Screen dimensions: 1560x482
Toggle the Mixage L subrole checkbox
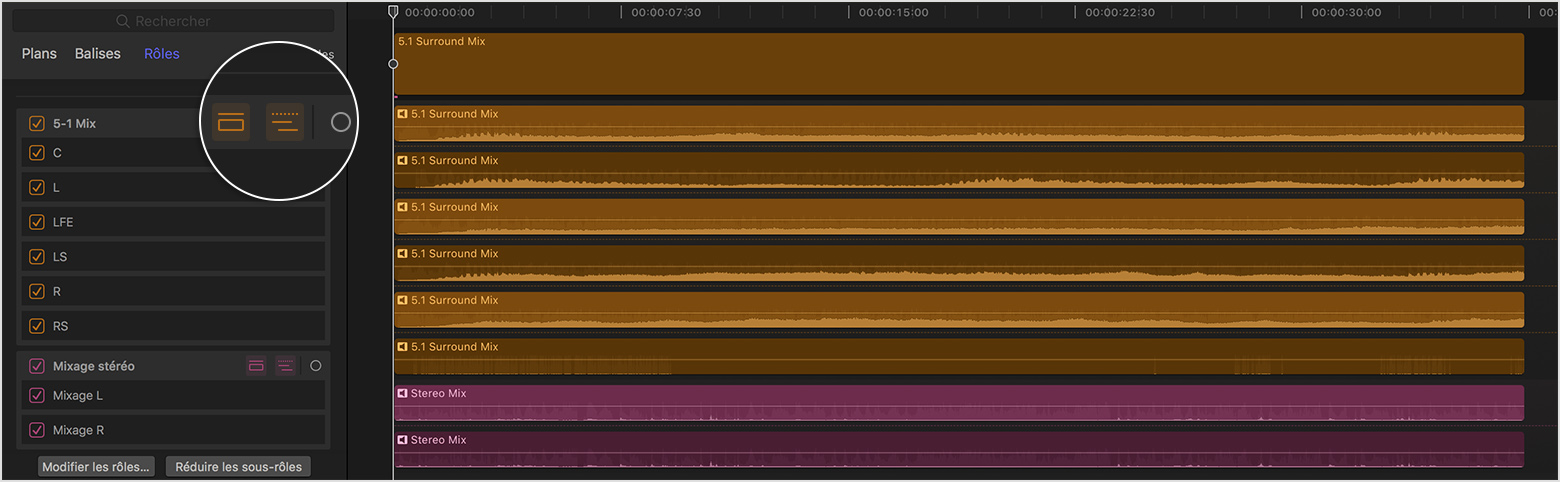[x=37, y=395]
